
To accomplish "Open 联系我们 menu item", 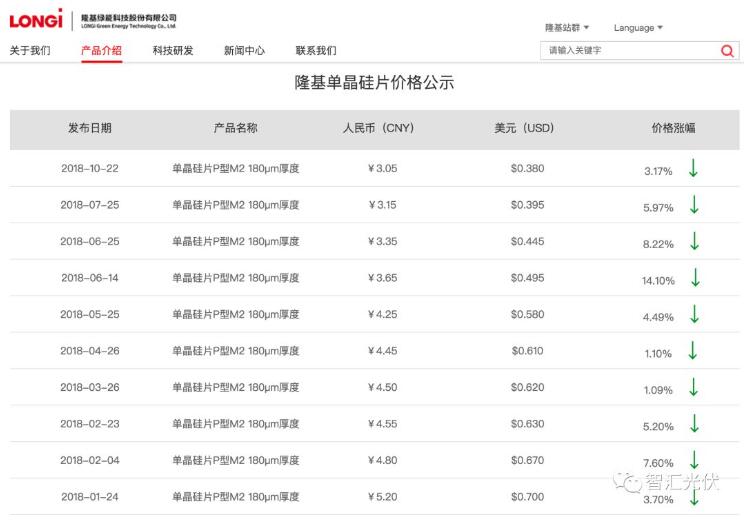I will (x=316, y=51).
